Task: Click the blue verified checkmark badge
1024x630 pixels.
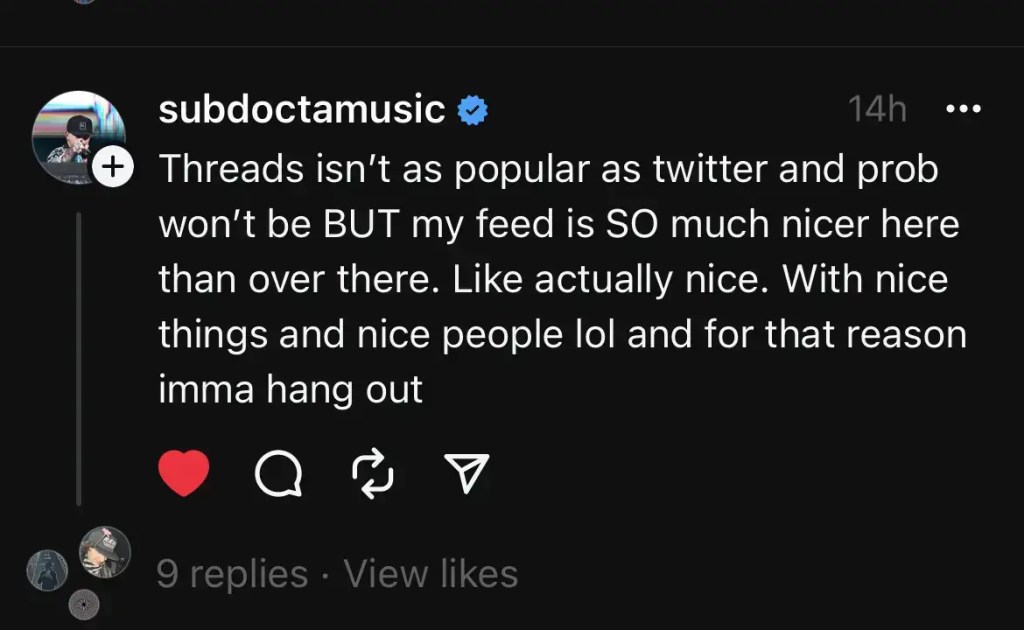Action: tap(472, 110)
